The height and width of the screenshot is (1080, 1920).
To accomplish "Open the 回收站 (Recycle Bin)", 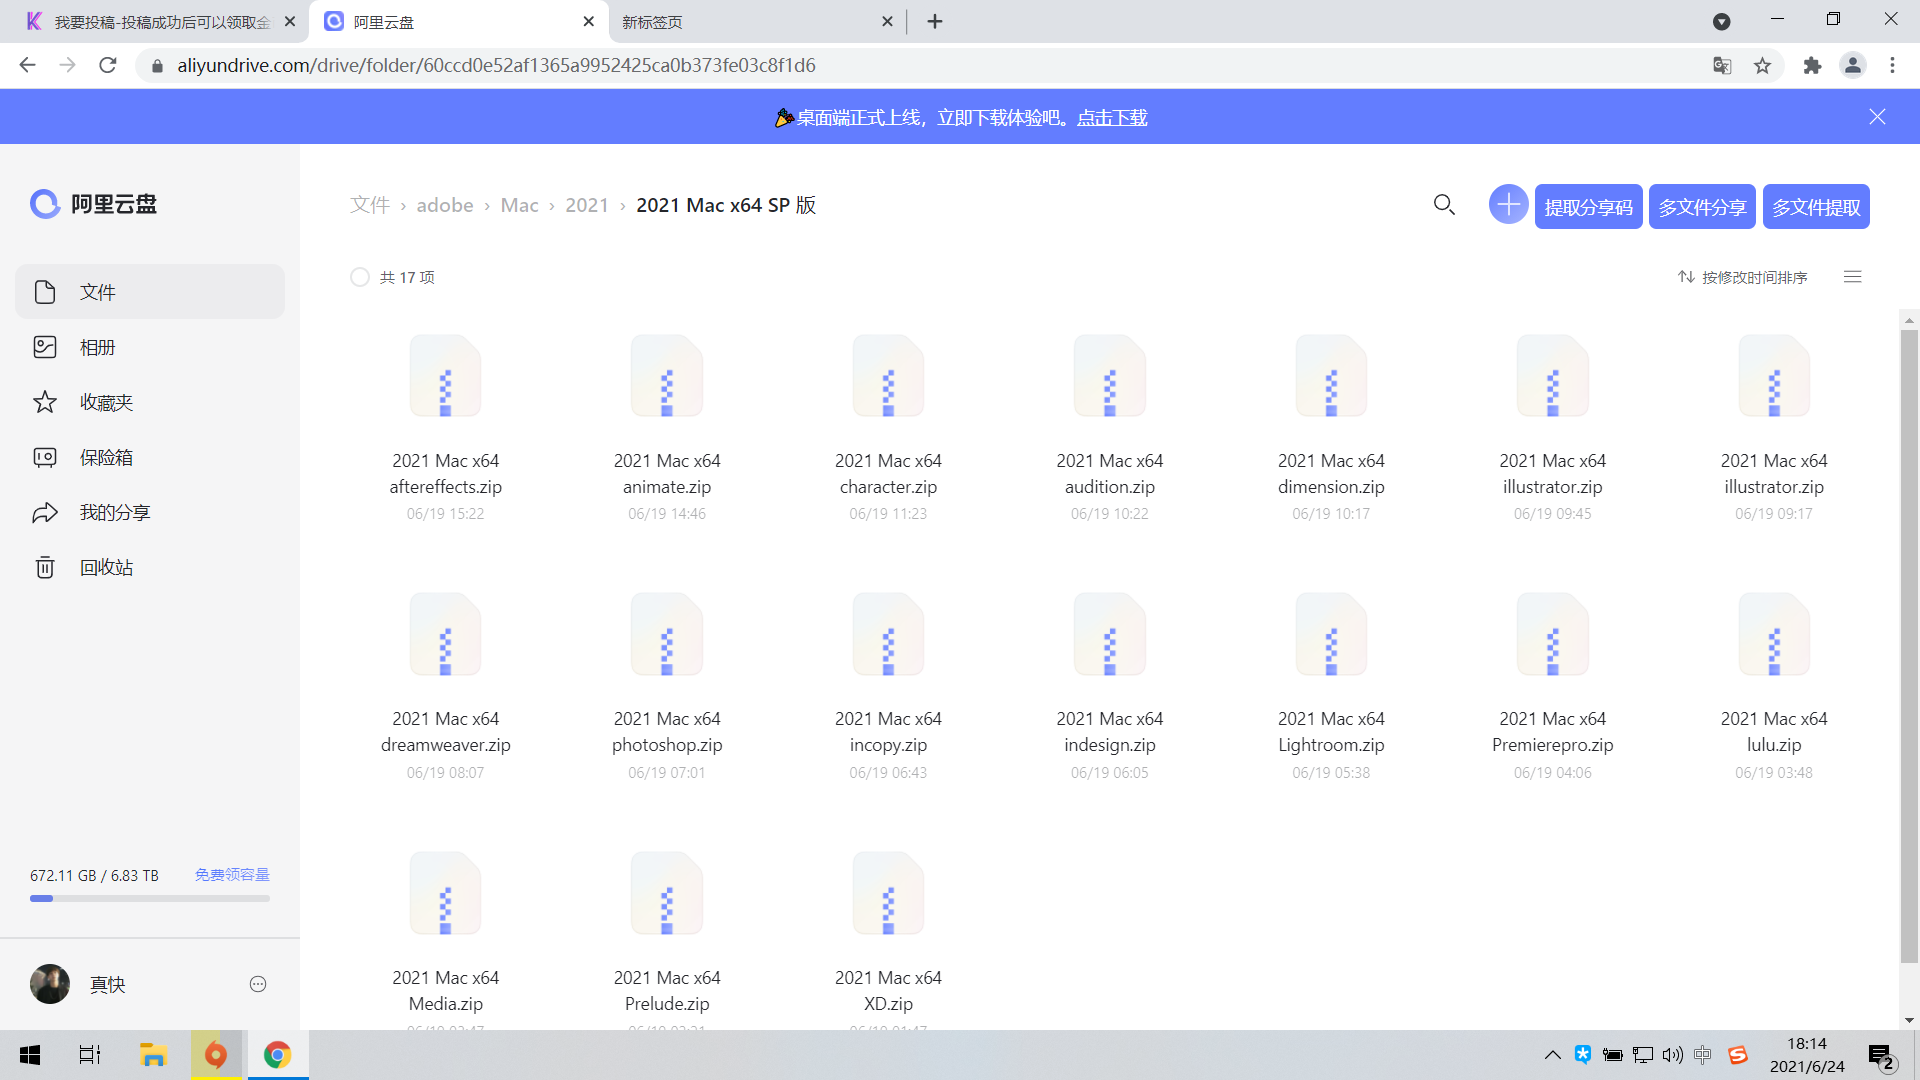I will [x=104, y=567].
